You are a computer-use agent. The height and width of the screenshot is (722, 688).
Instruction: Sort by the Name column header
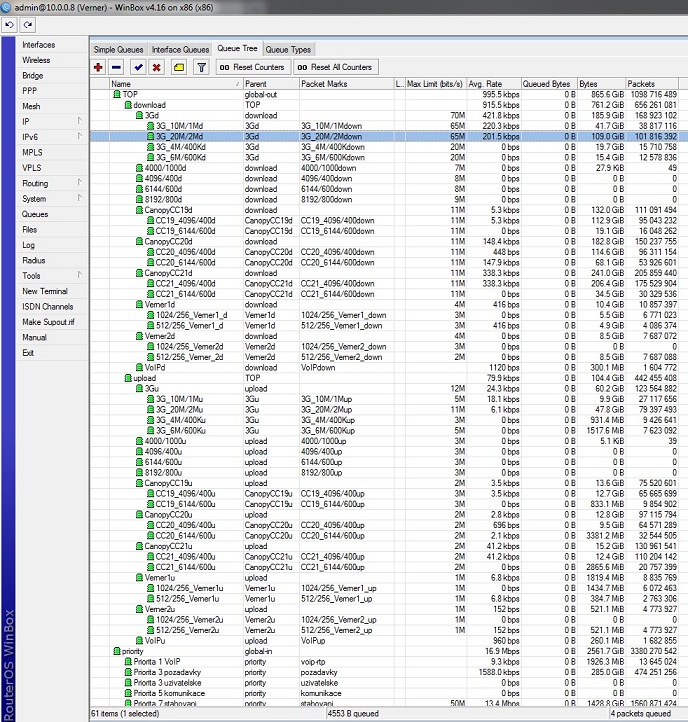click(x=176, y=84)
